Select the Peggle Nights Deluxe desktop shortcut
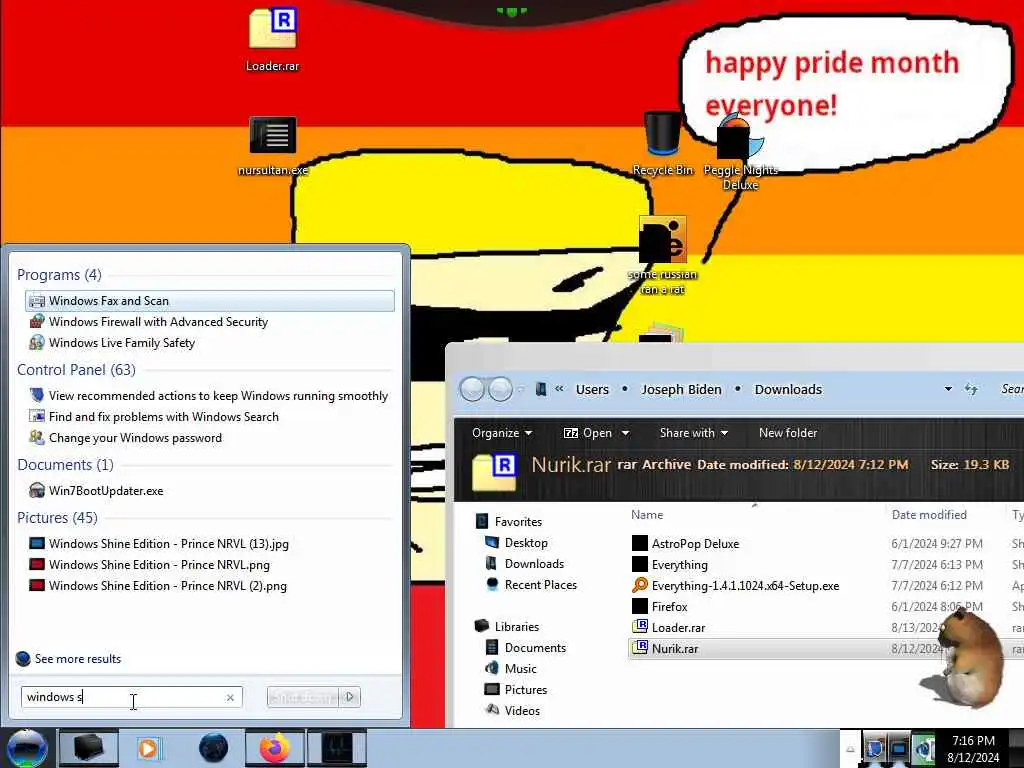 (741, 152)
